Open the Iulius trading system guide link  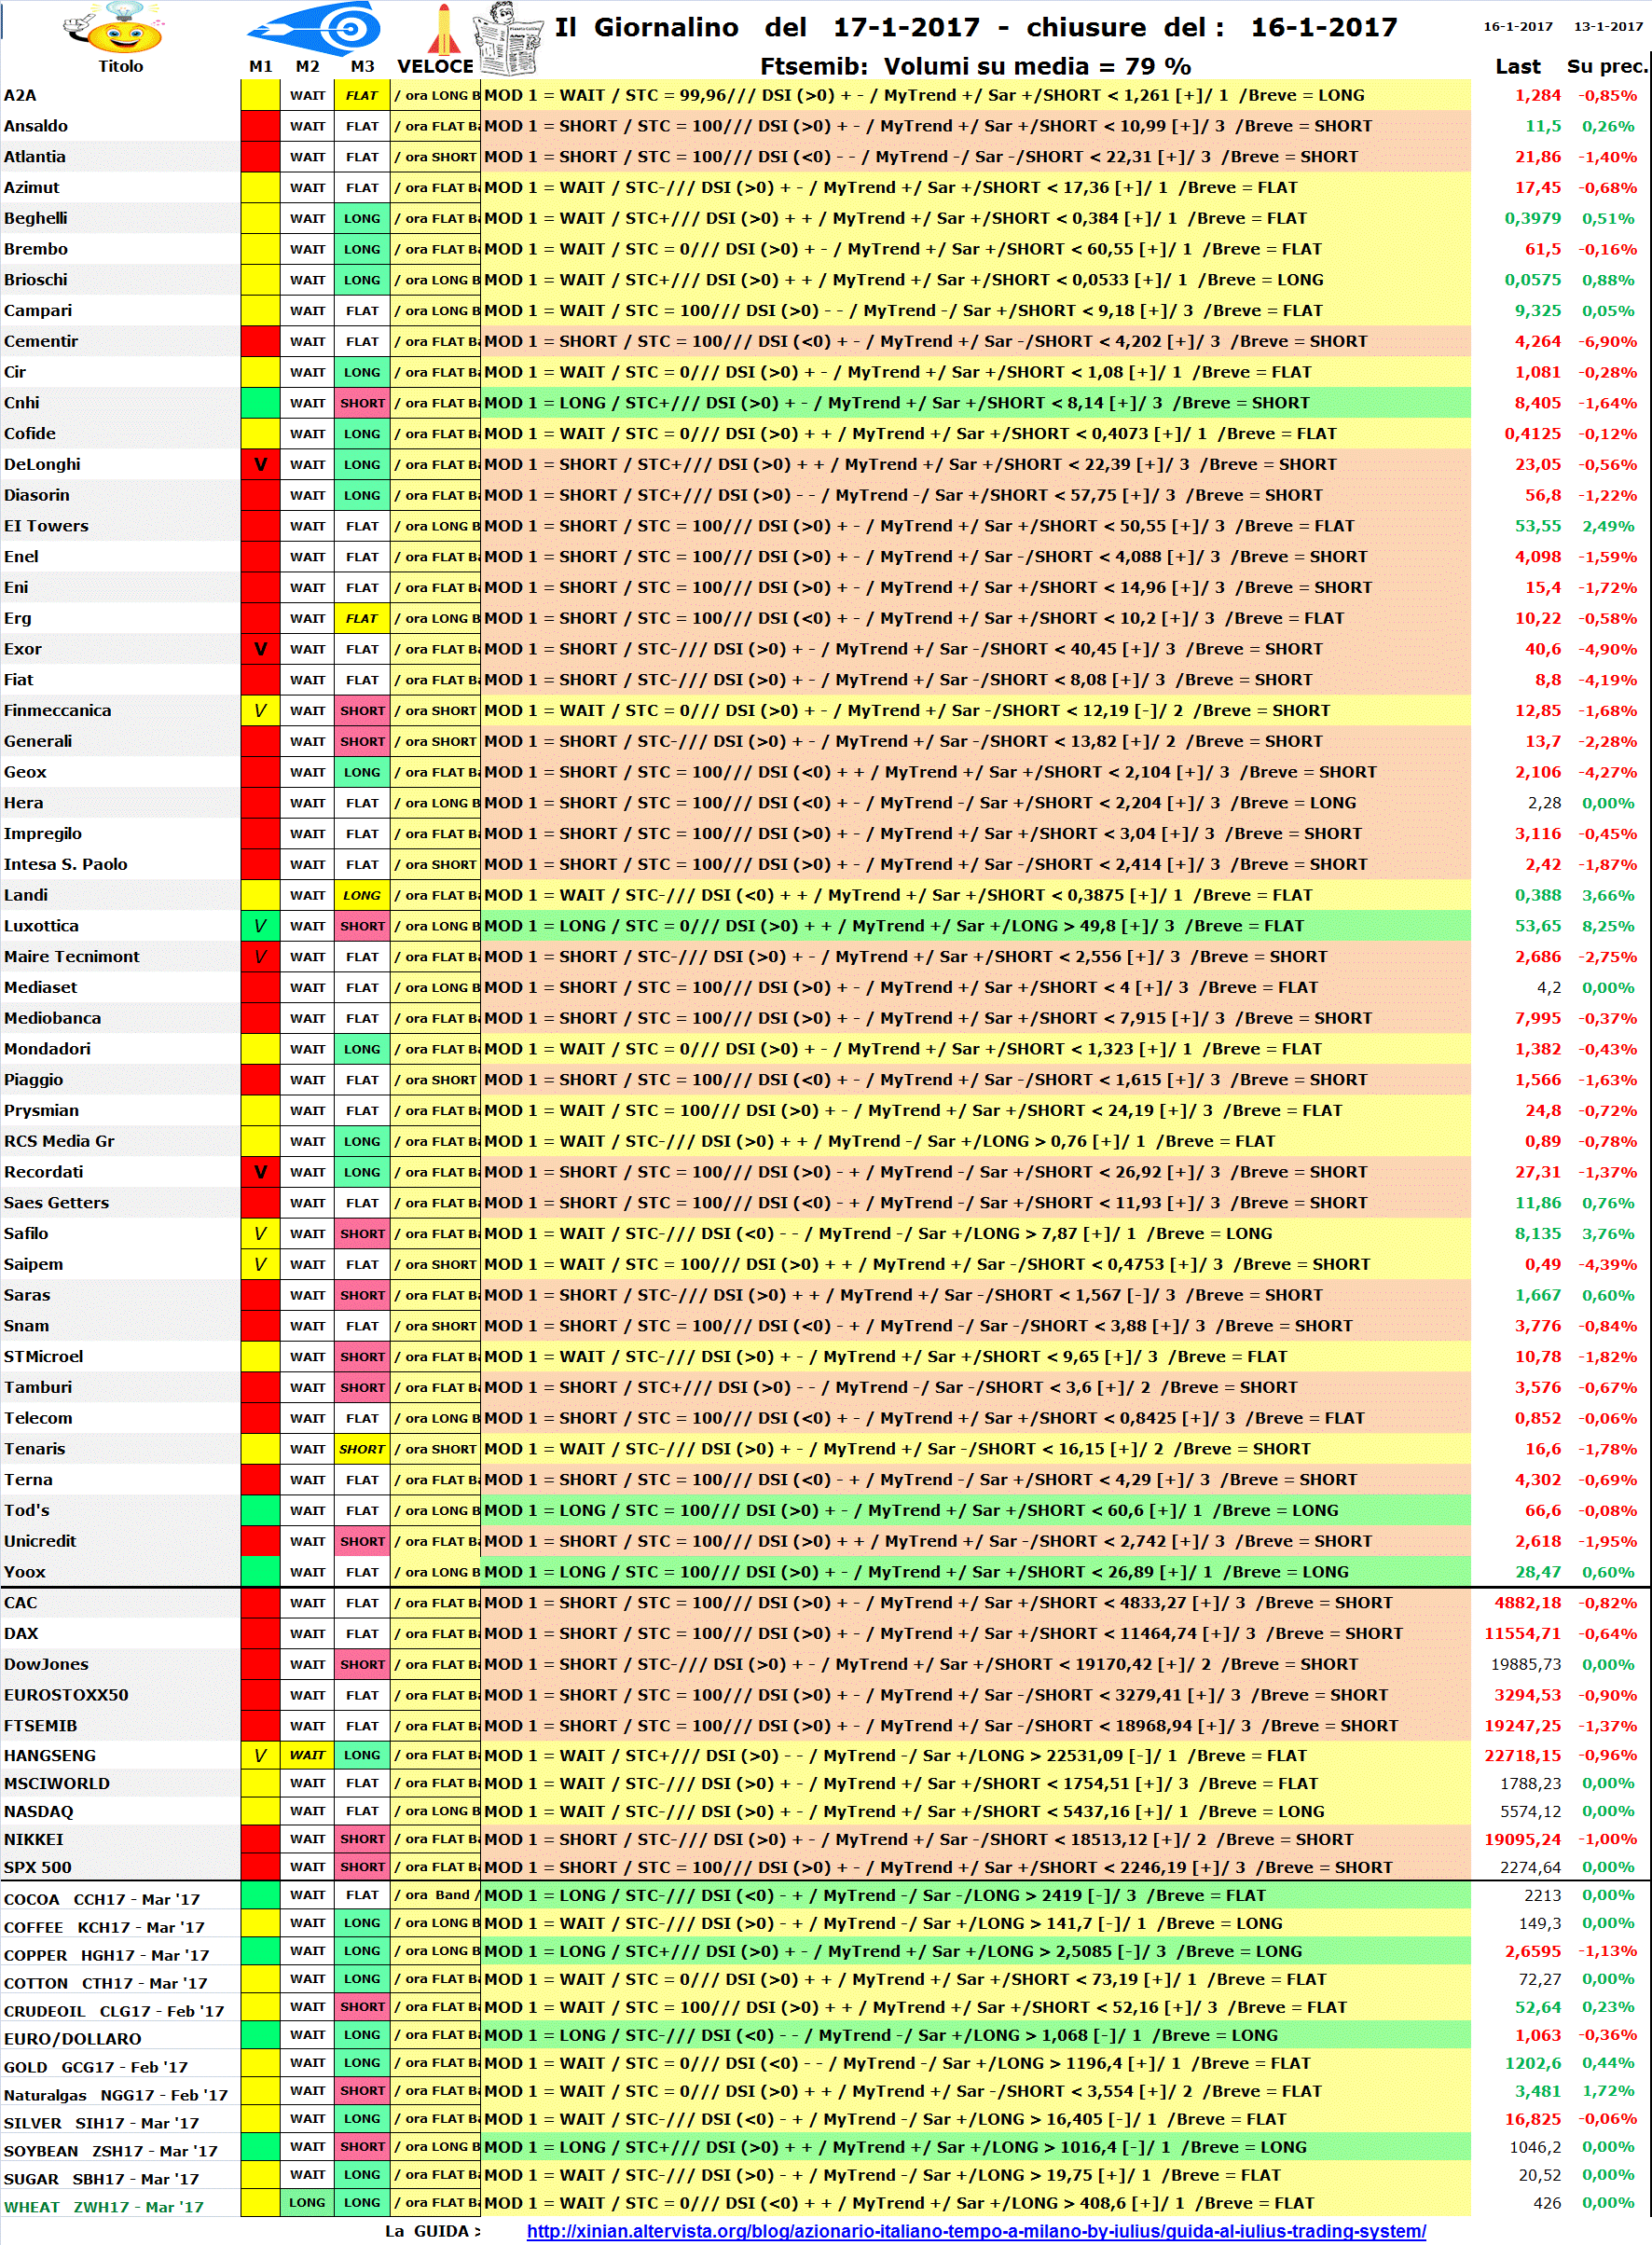coord(976,2231)
